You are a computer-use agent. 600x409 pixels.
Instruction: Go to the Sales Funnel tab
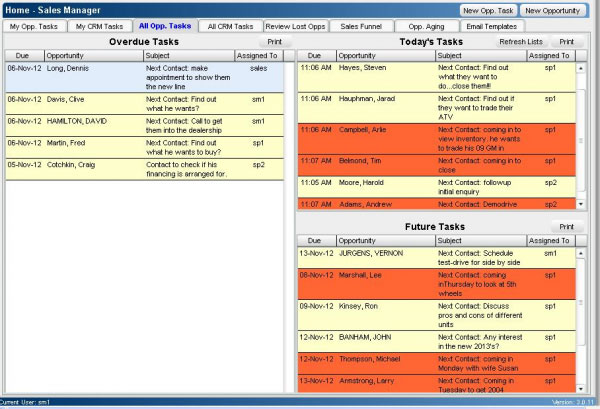[360, 26]
